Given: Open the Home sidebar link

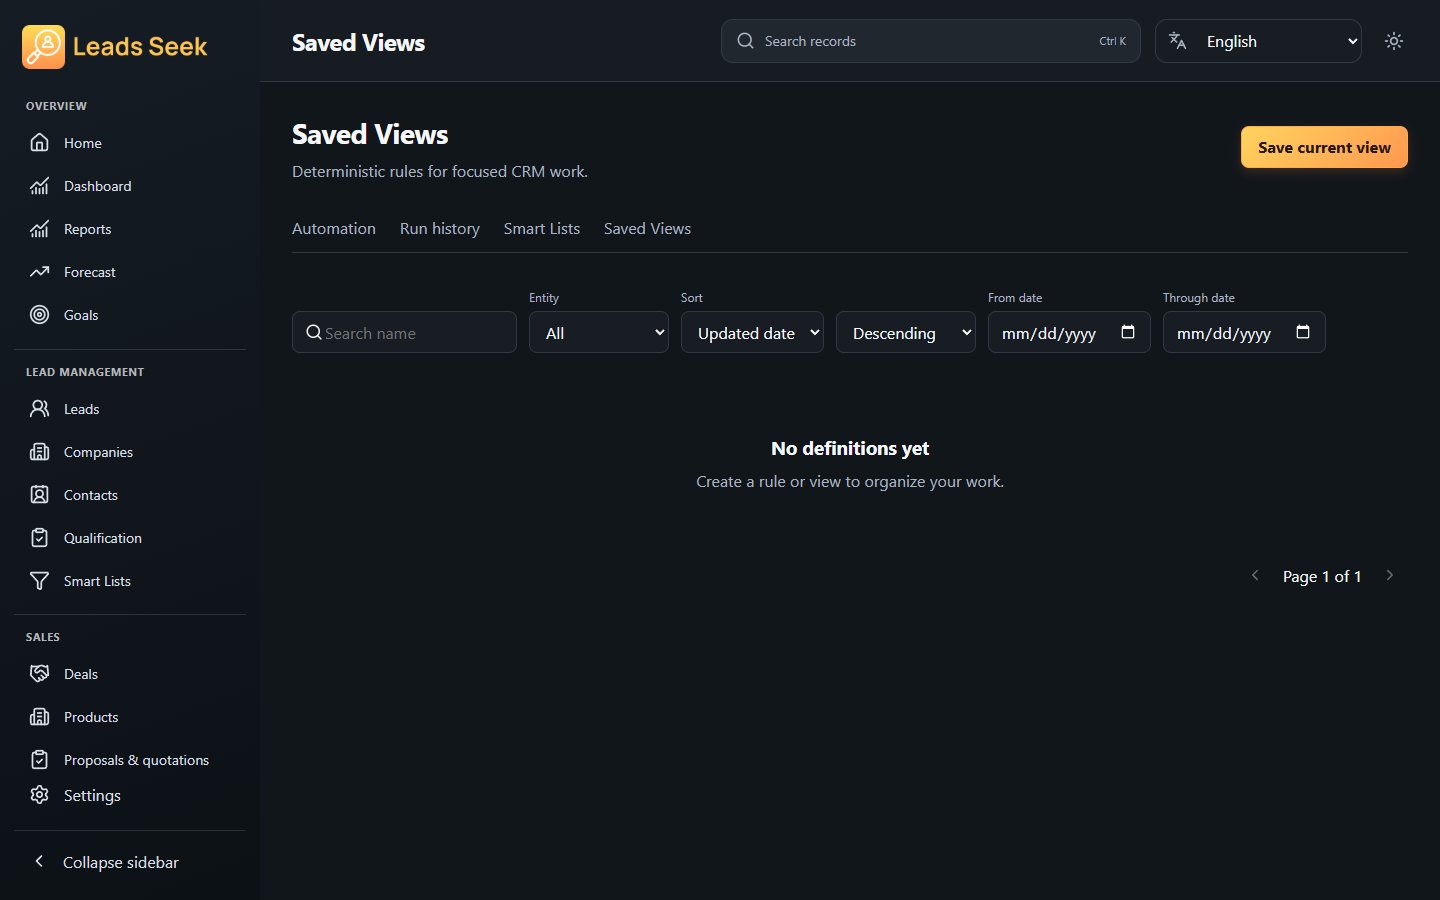Looking at the screenshot, I should pos(130,143).
